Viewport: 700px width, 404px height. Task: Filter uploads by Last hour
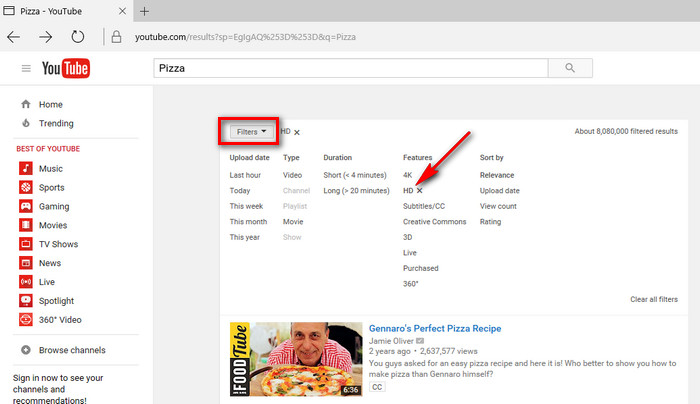[x=245, y=175]
